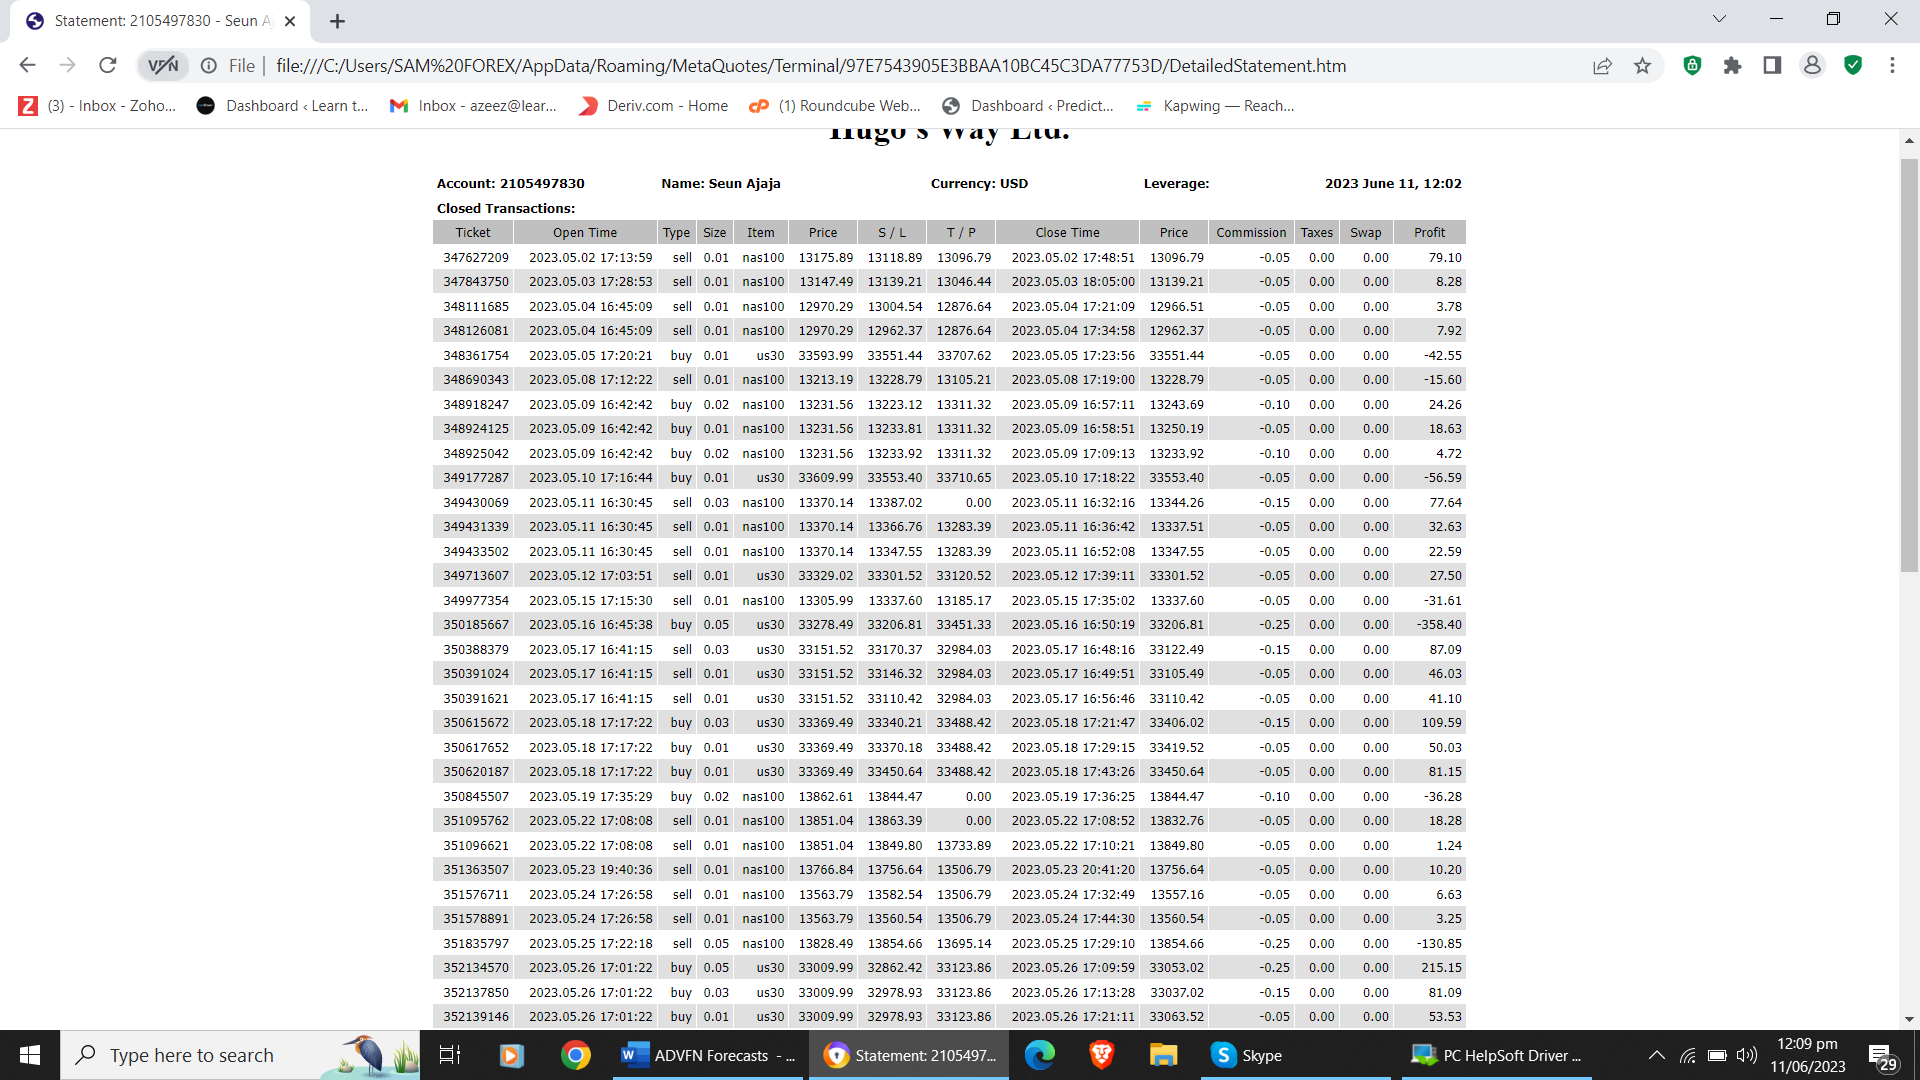Click the shield security icon in toolbar
The image size is (1920, 1080).
(x=1853, y=66)
